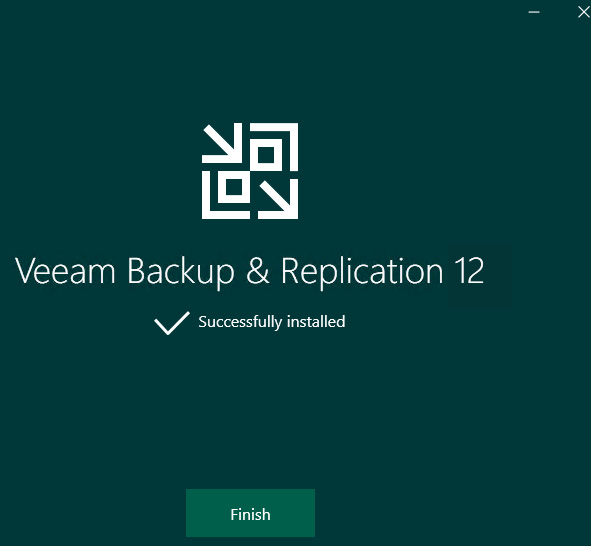The width and height of the screenshot is (591, 546).
Task: Click the white L-shaped corner bracket in logo's top-right
Action: (x=279, y=141)
